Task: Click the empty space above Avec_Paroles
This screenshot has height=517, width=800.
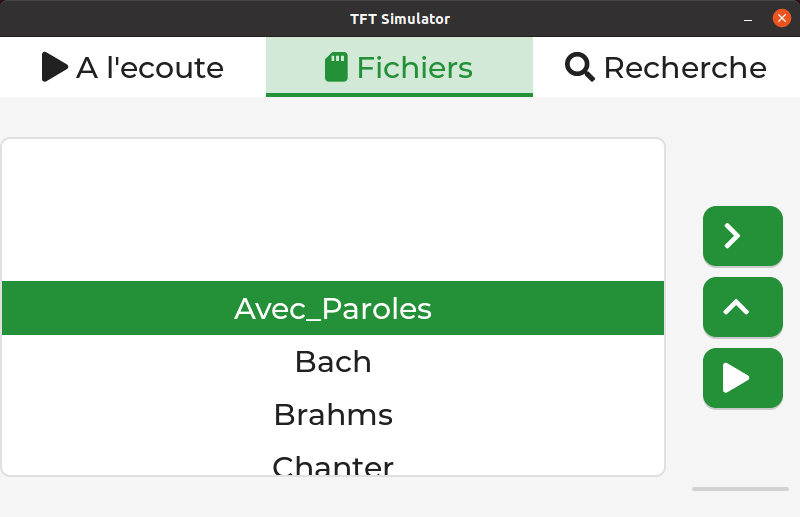Action: pos(333,210)
